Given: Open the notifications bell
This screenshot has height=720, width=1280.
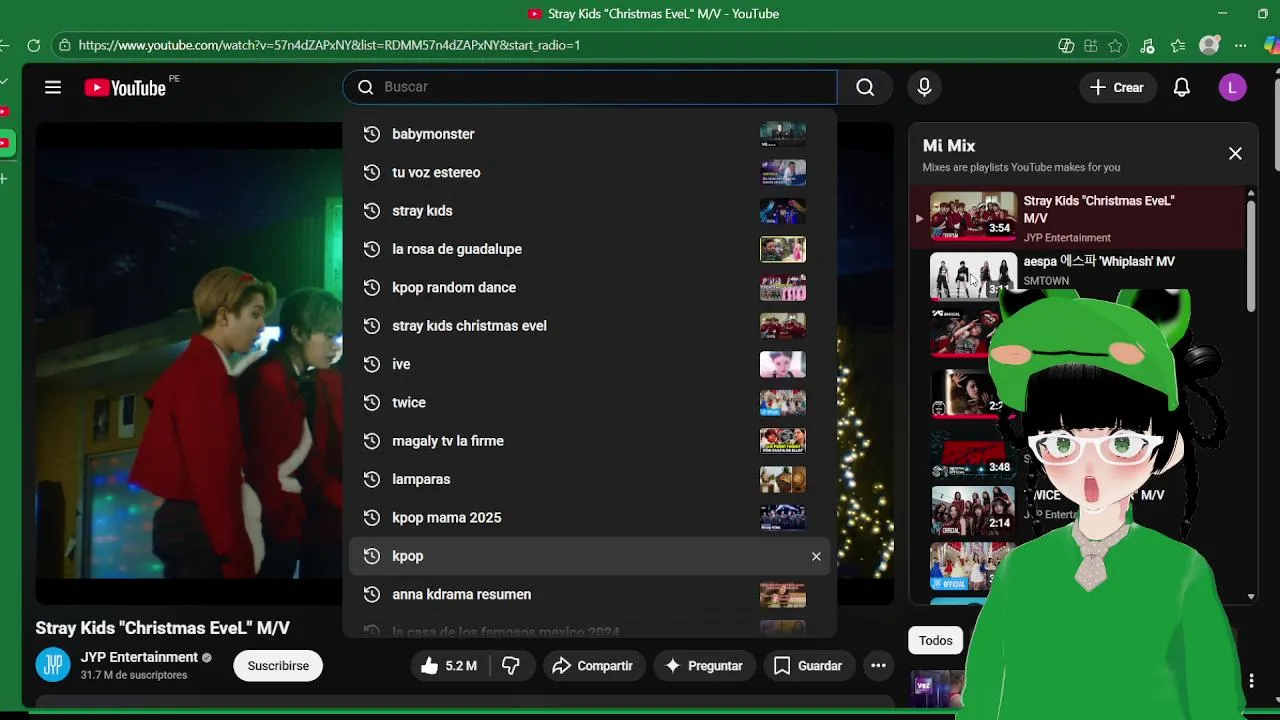Looking at the screenshot, I should pos(1181,87).
